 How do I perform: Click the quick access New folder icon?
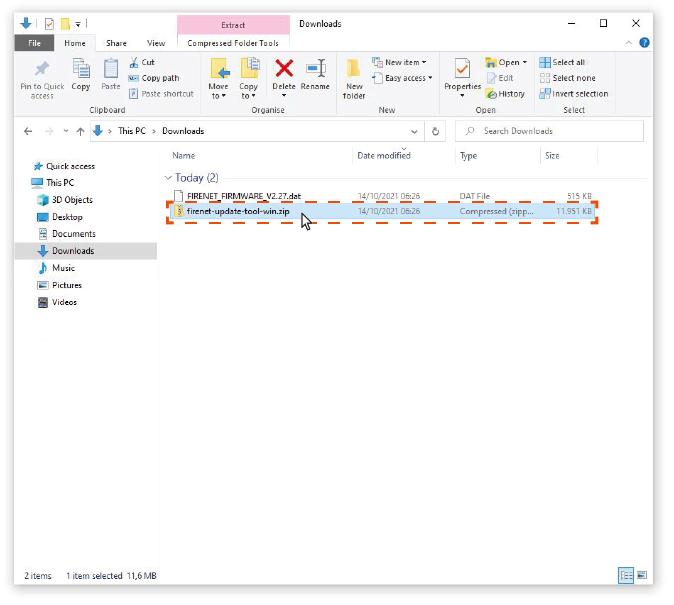point(65,24)
